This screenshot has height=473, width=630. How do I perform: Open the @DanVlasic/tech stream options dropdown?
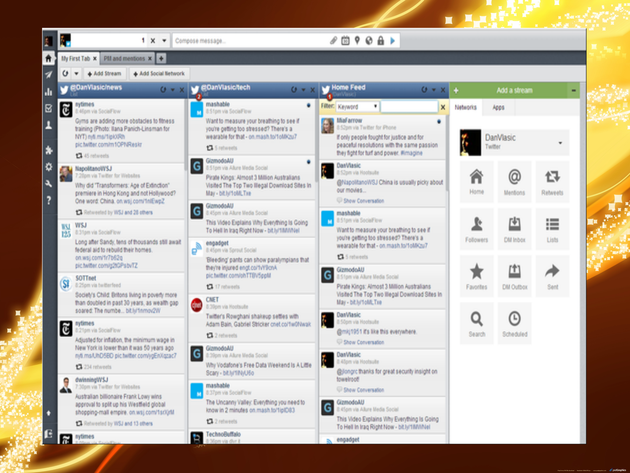tap(303, 90)
